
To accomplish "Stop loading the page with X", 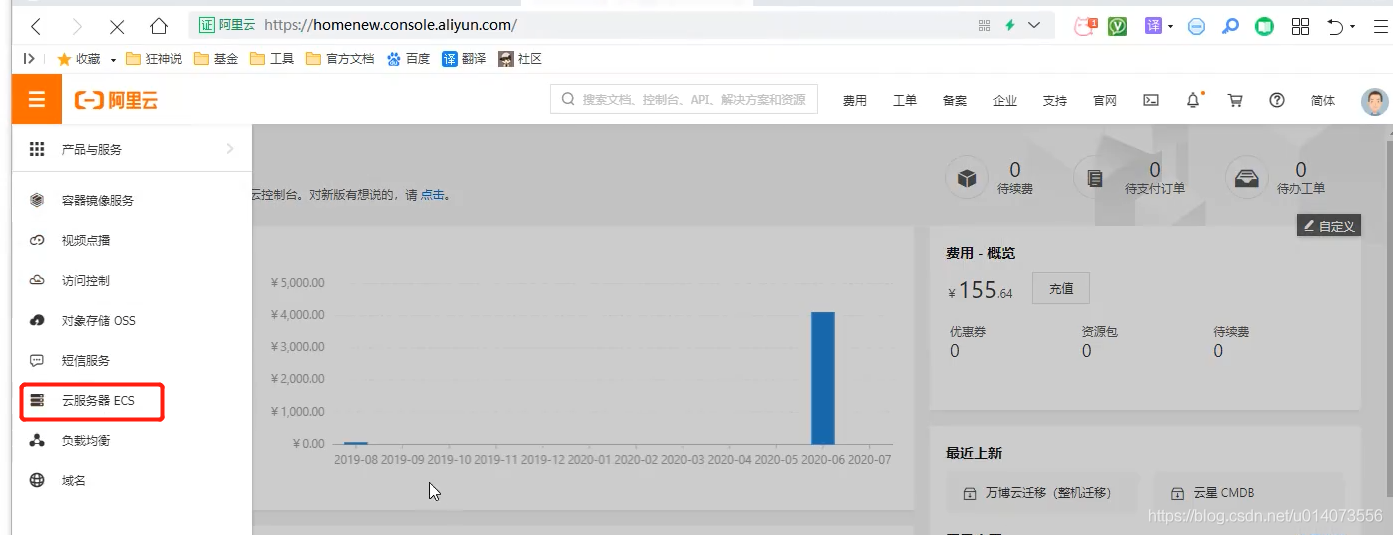I will 117,26.
